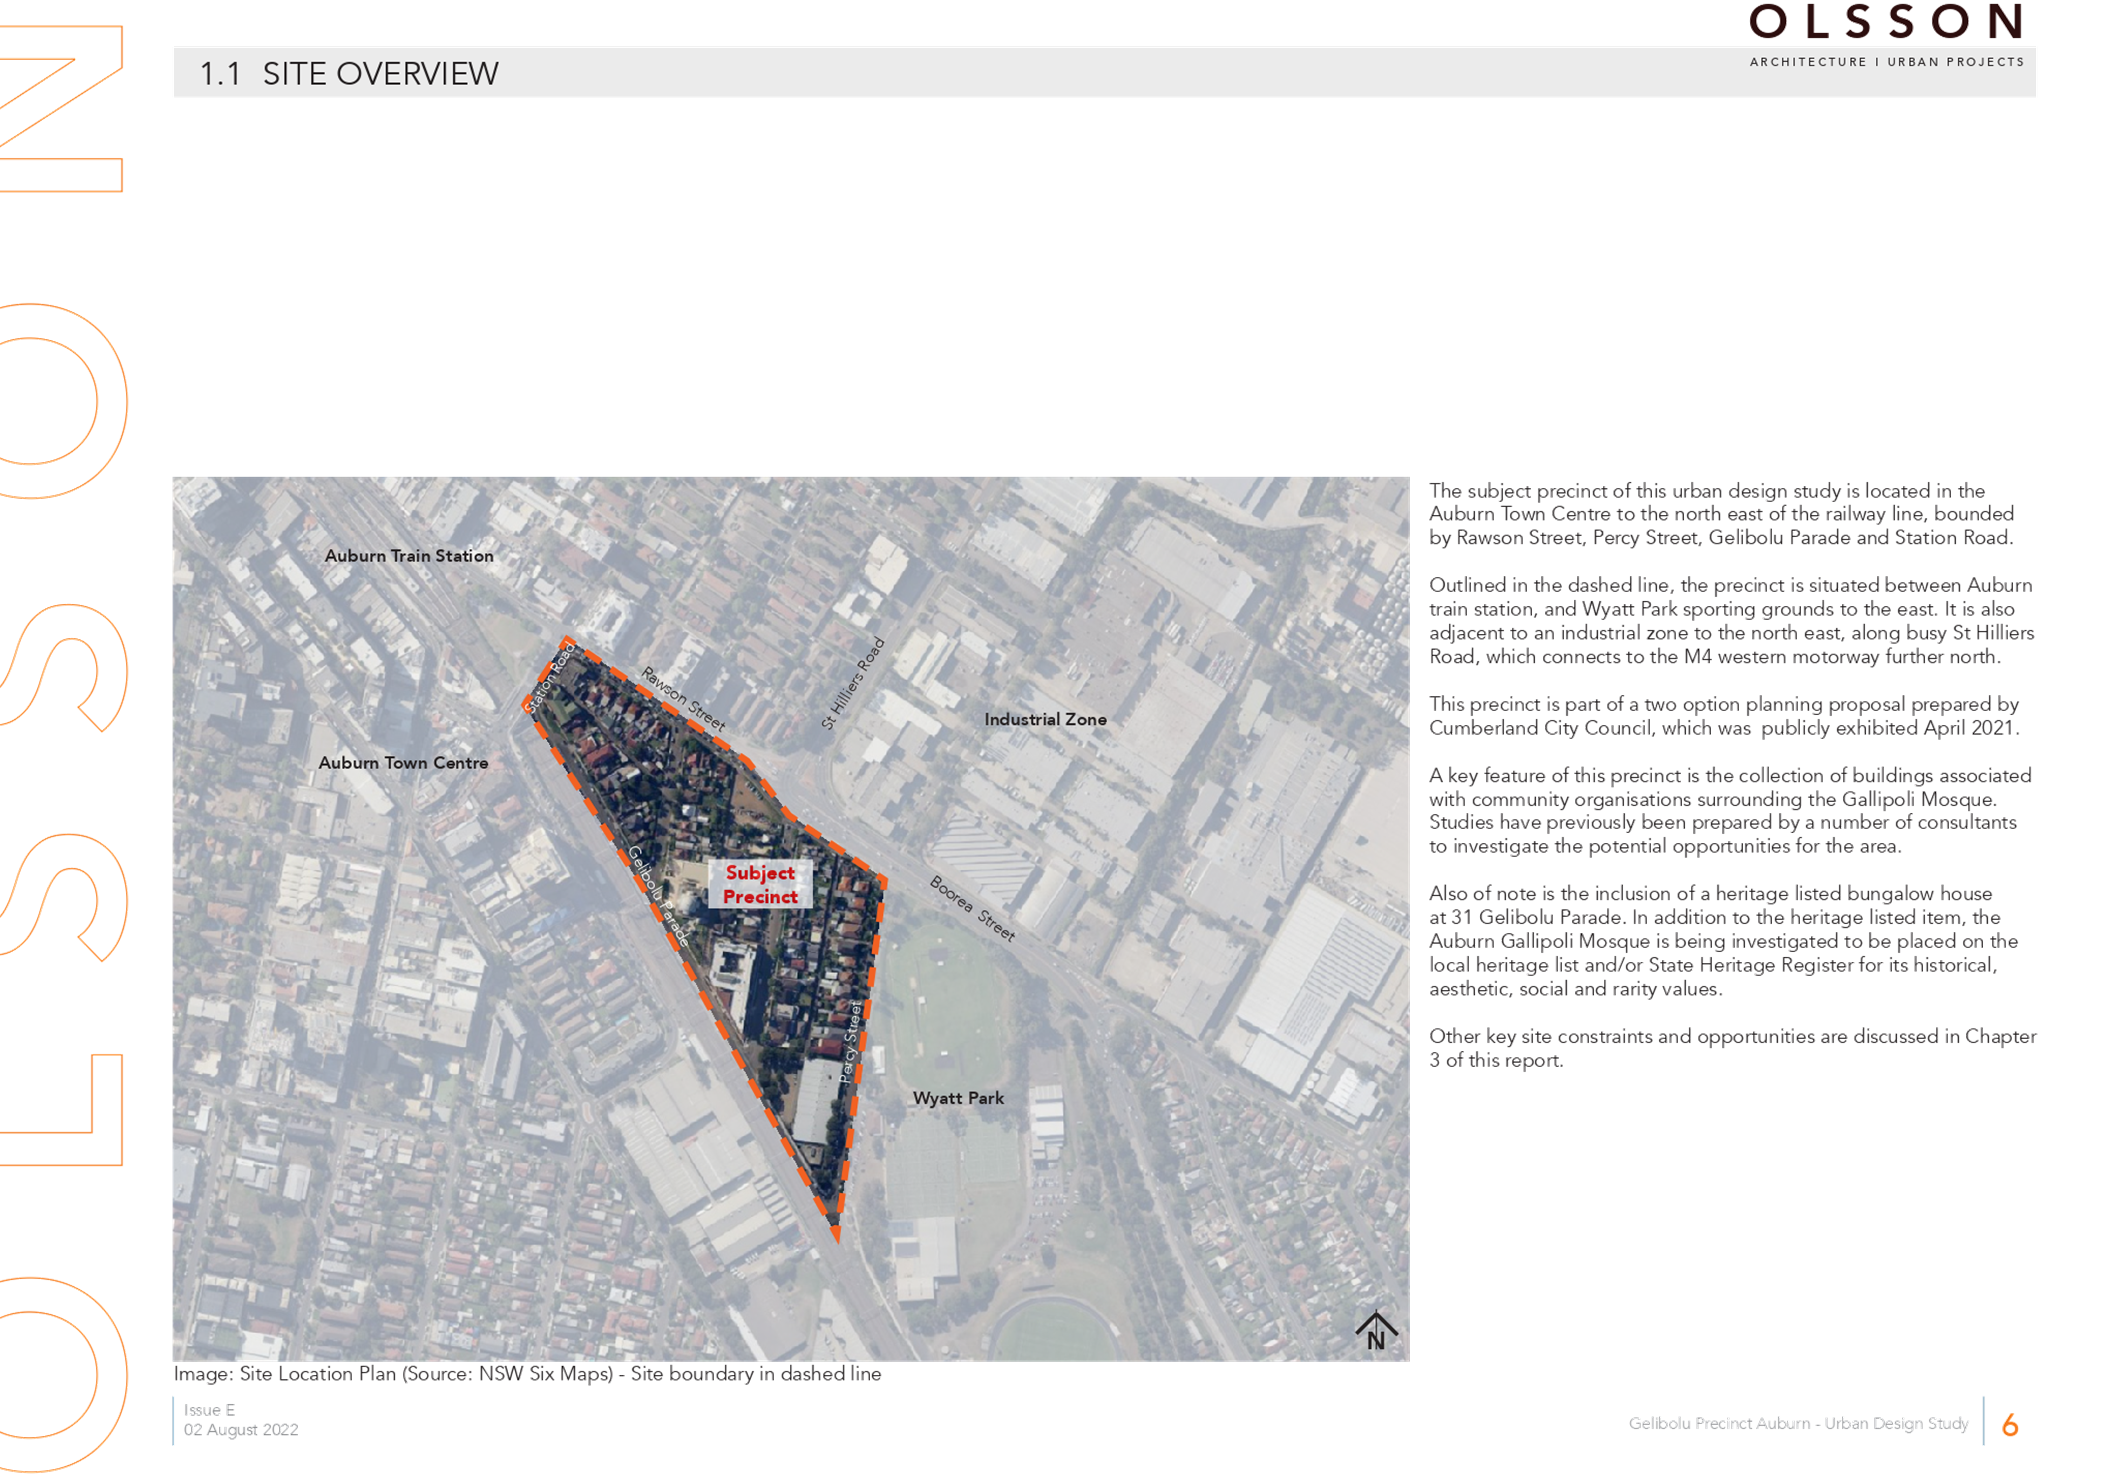Click the Auburn Train Station map label
Viewport: 2109px width, 1484px height.
409,556
